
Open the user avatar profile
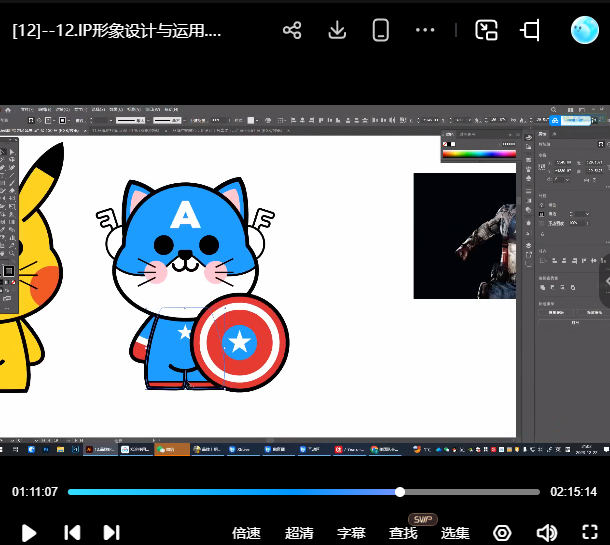[x=585, y=30]
